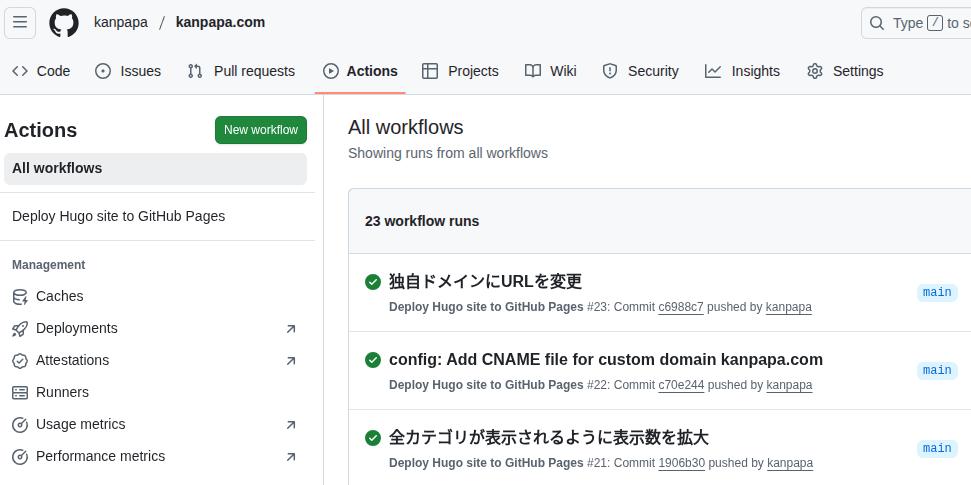The height and width of the screenshot is (485, 971).
Task: Click external-link arrow next to Usage metrics
Action: pos(291,425)
